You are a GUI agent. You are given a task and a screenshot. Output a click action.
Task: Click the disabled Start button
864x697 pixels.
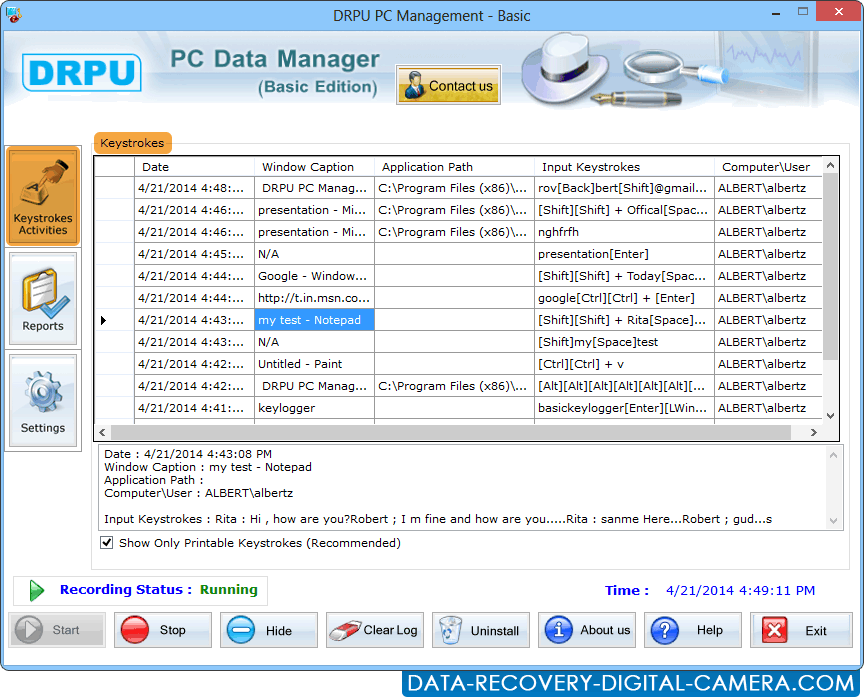[57, 630]
